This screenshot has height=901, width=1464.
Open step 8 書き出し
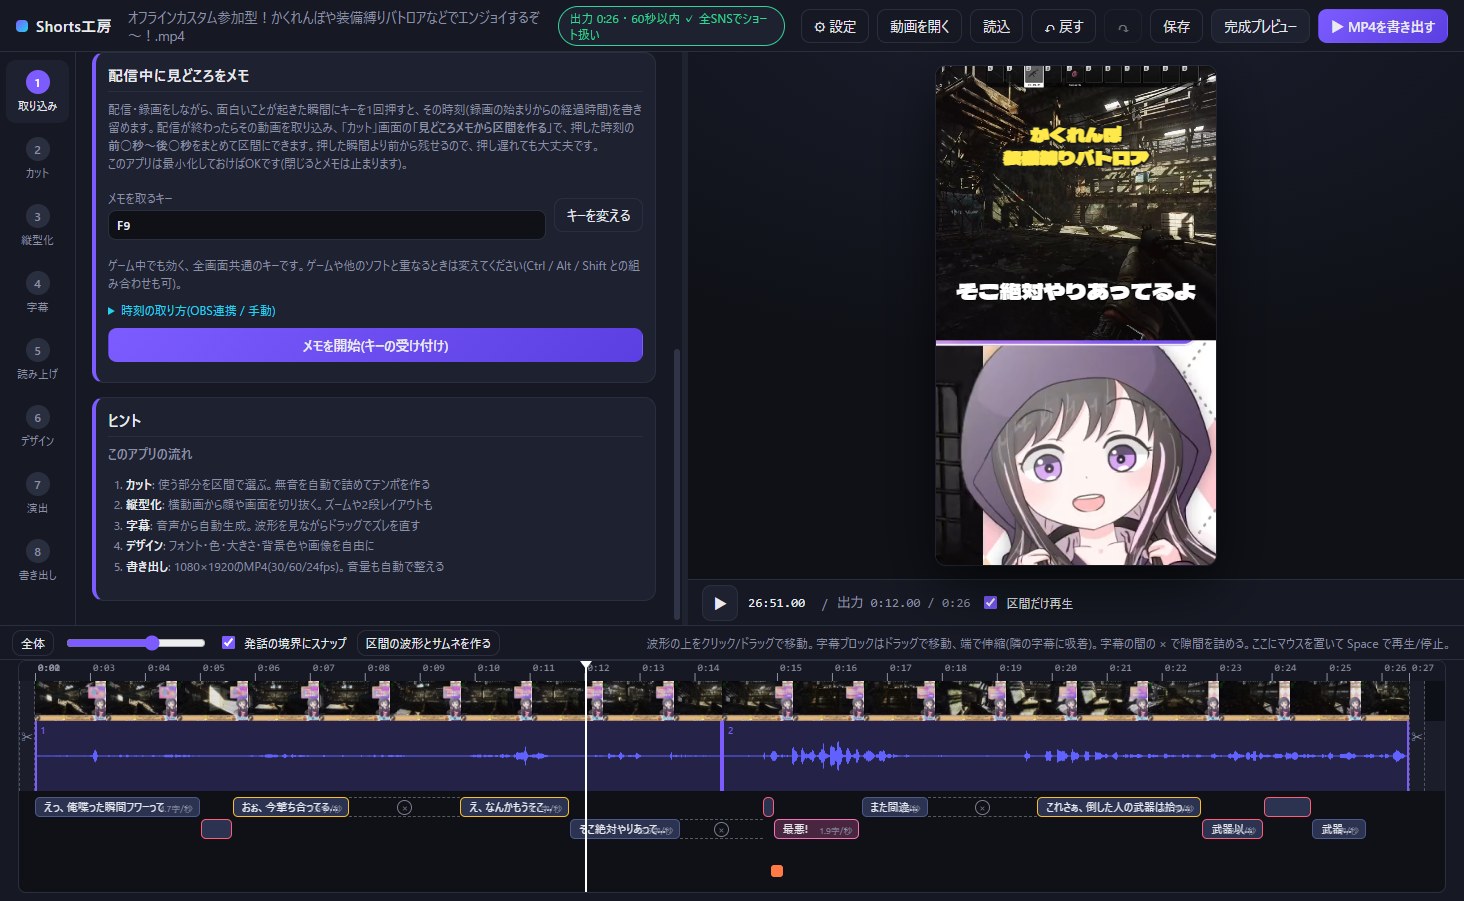(37, 560)
